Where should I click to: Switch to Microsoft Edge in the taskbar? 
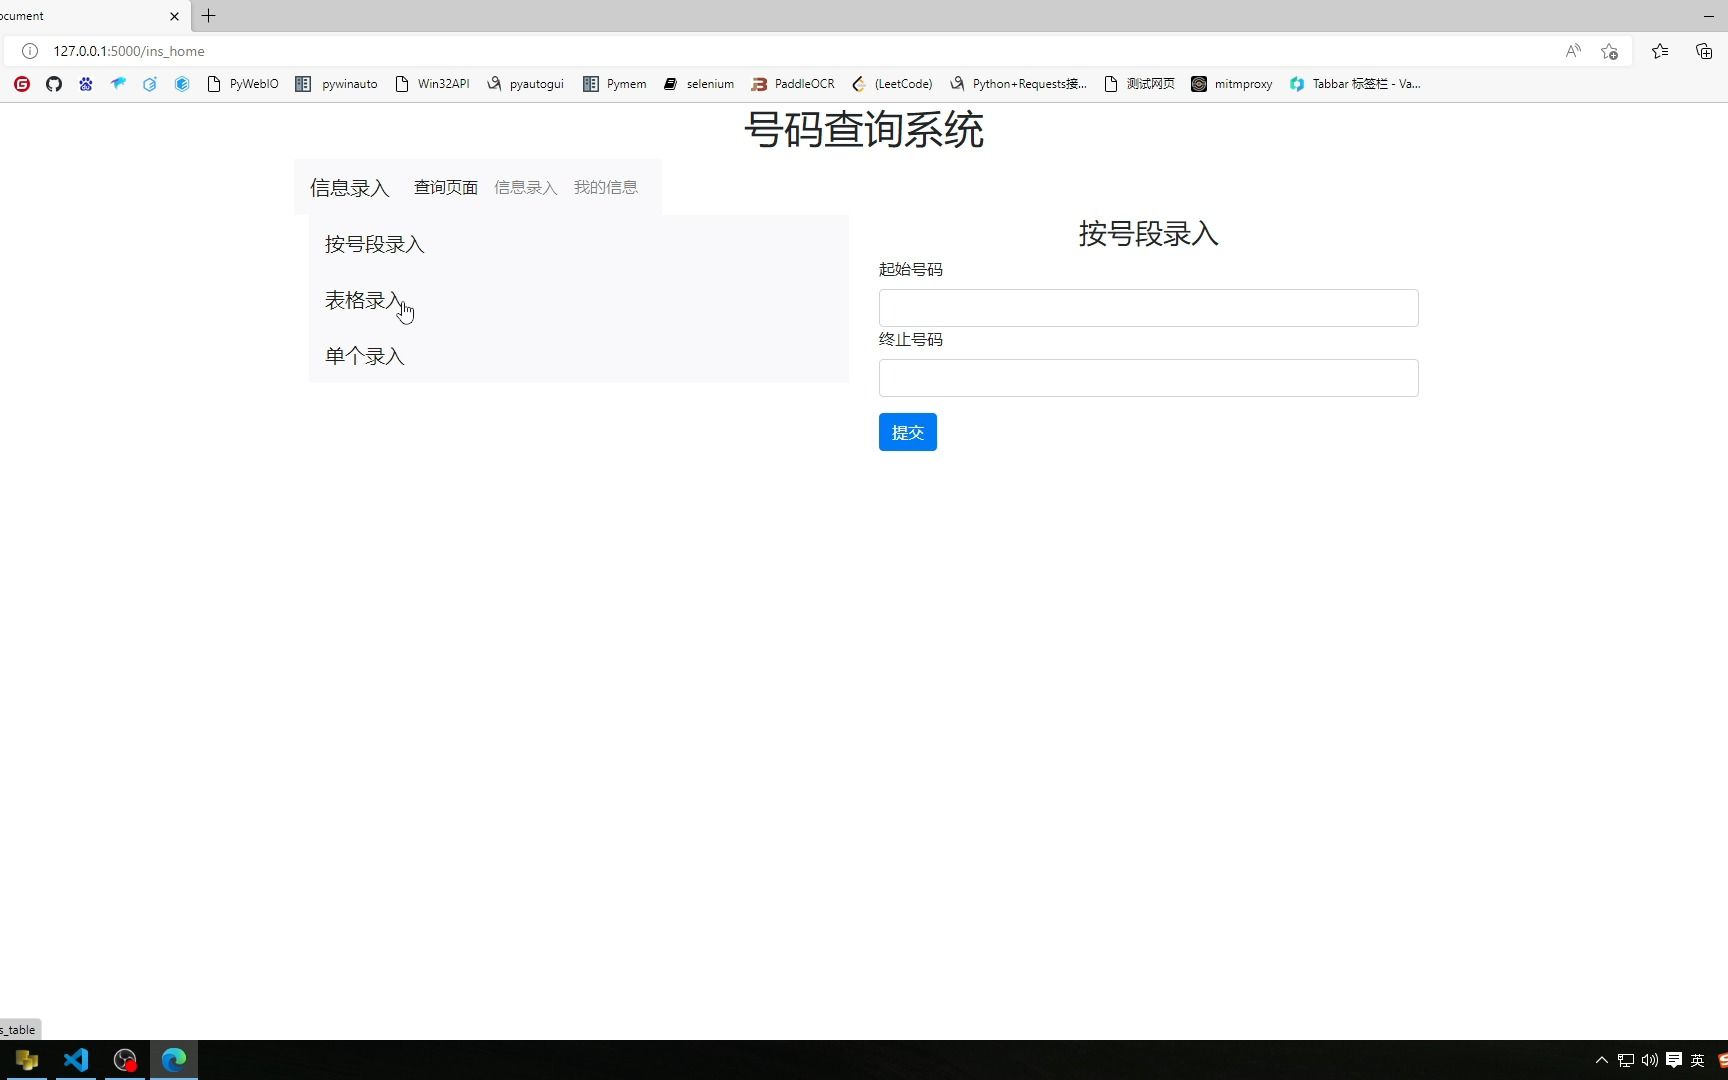pyautogui.click(x=174, y=1060)
